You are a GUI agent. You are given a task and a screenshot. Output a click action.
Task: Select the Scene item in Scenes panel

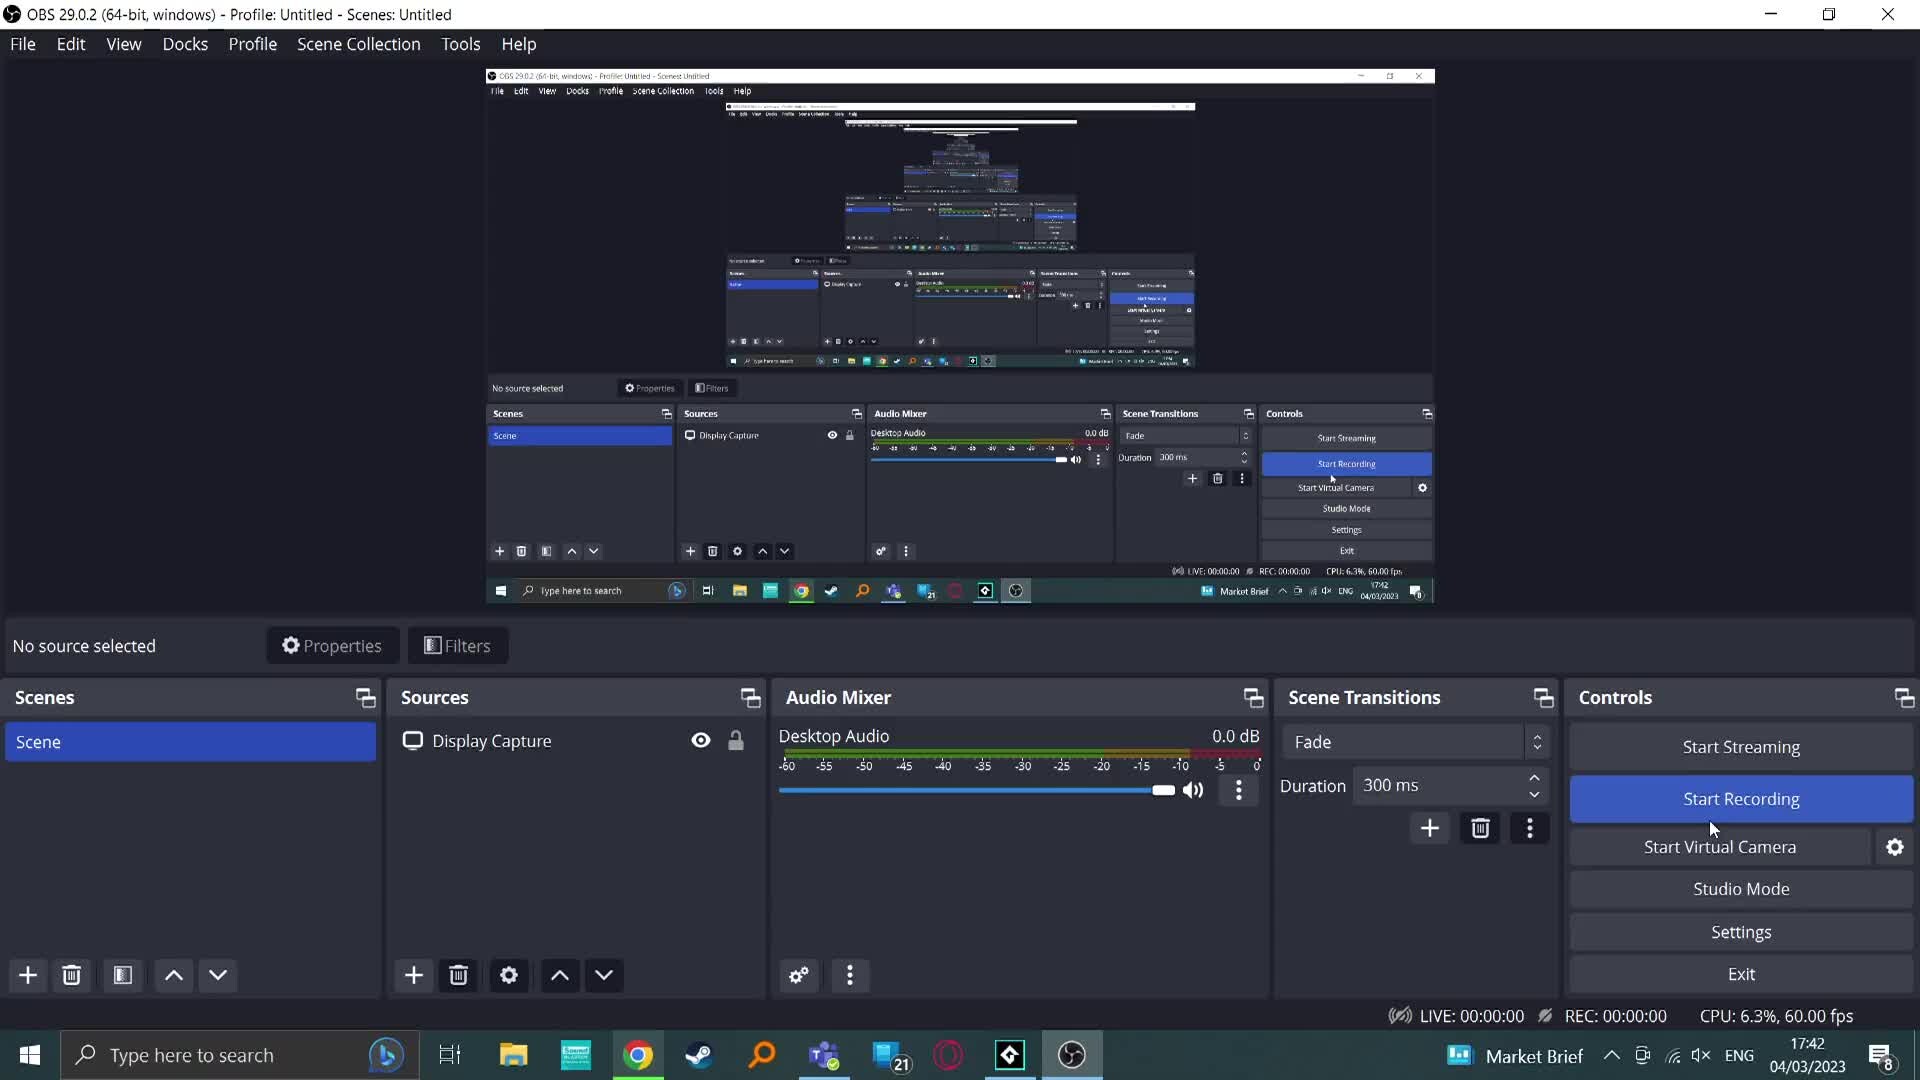click(191, 741)
